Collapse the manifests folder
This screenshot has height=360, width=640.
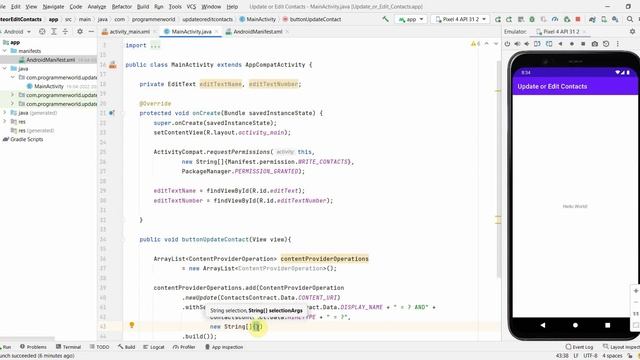[x=5, y=51]
